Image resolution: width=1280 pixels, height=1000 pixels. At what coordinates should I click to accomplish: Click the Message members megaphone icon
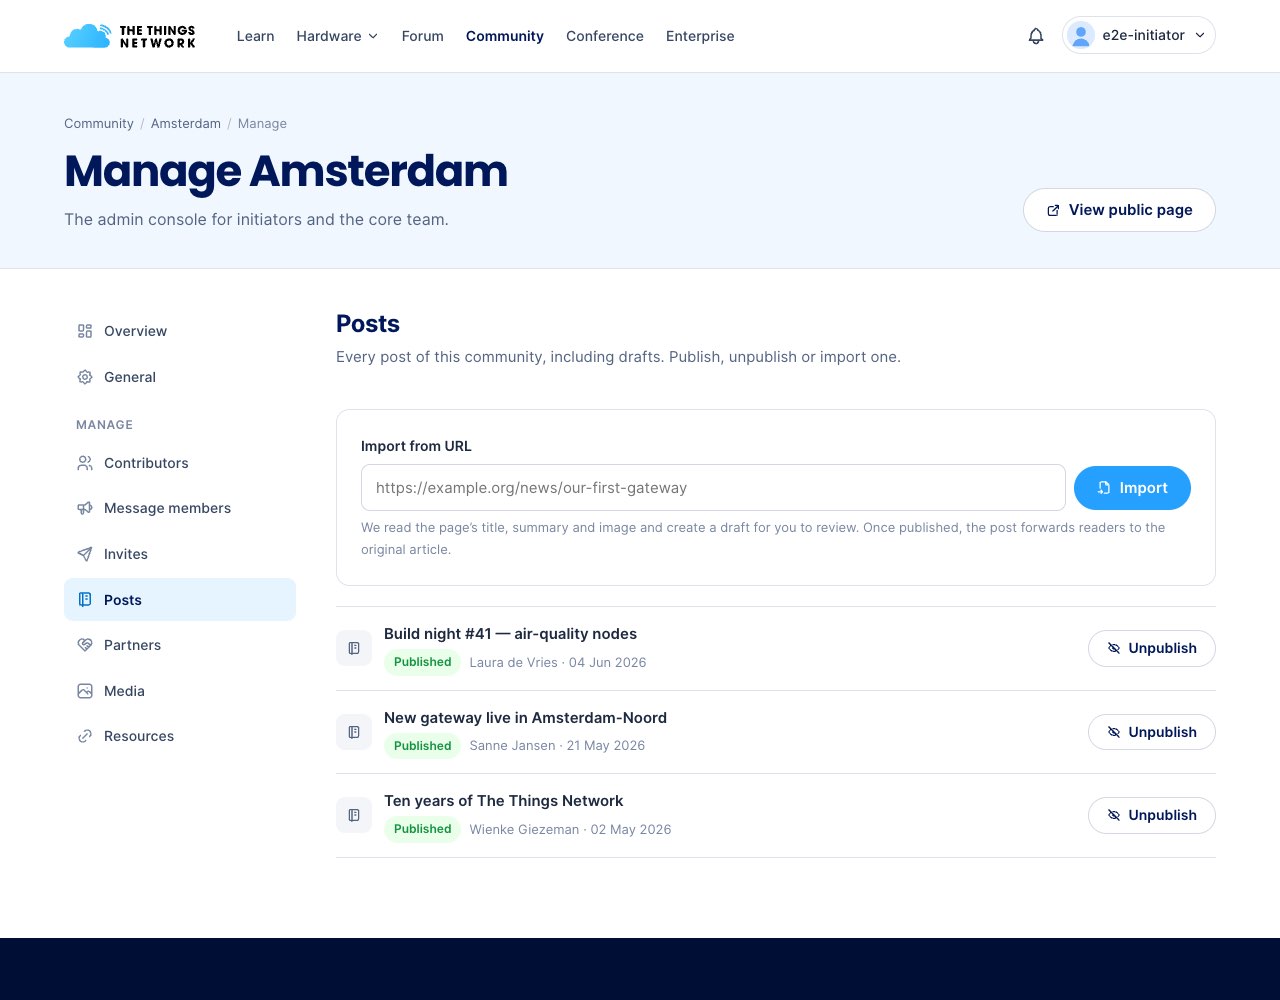85,508
